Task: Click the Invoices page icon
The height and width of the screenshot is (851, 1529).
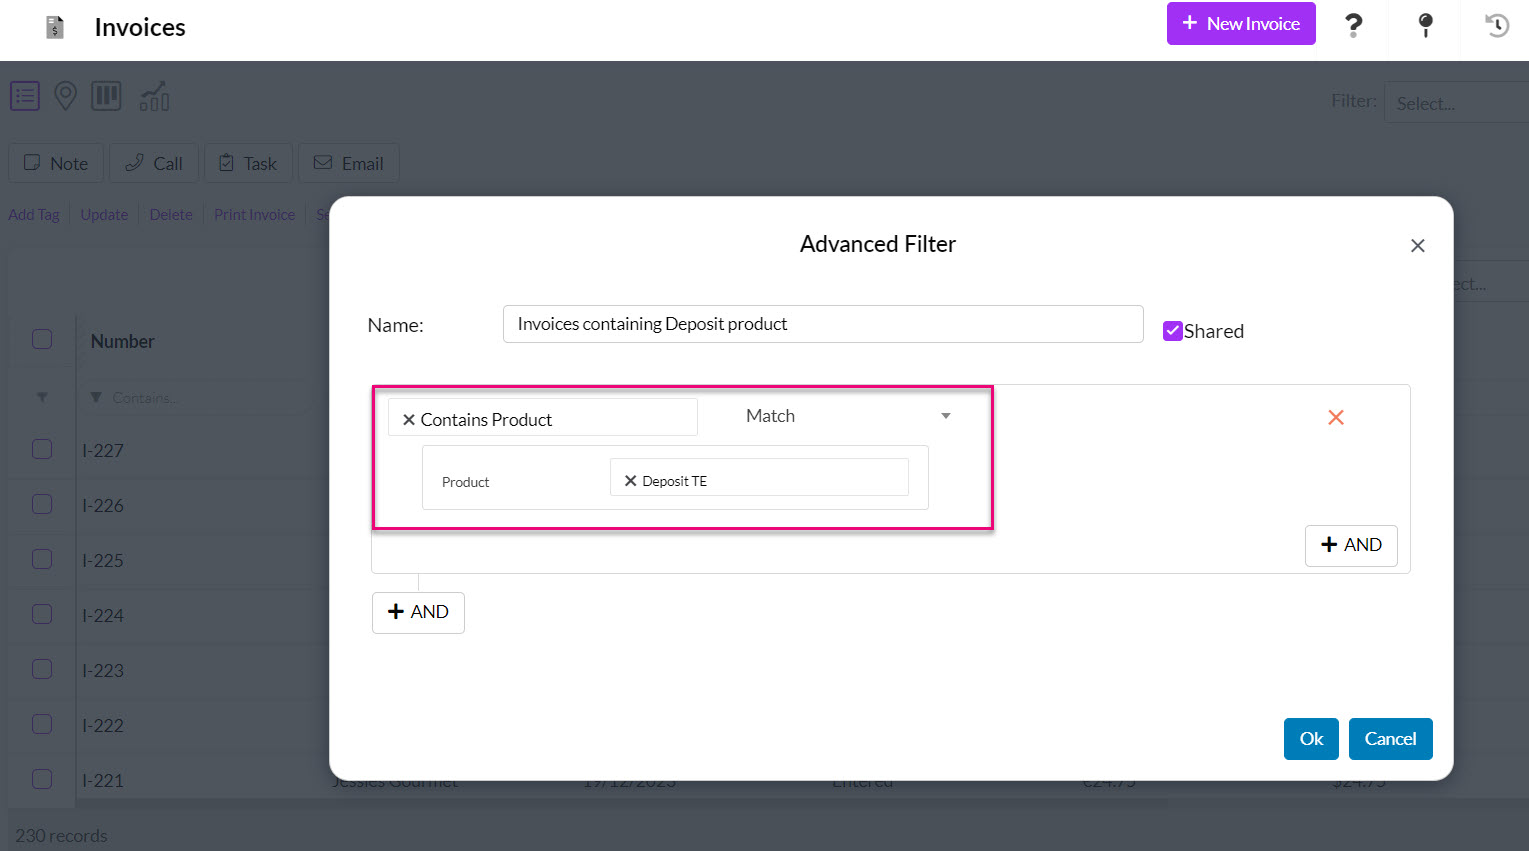Action: pyautogui.click(x=55, y=27)
